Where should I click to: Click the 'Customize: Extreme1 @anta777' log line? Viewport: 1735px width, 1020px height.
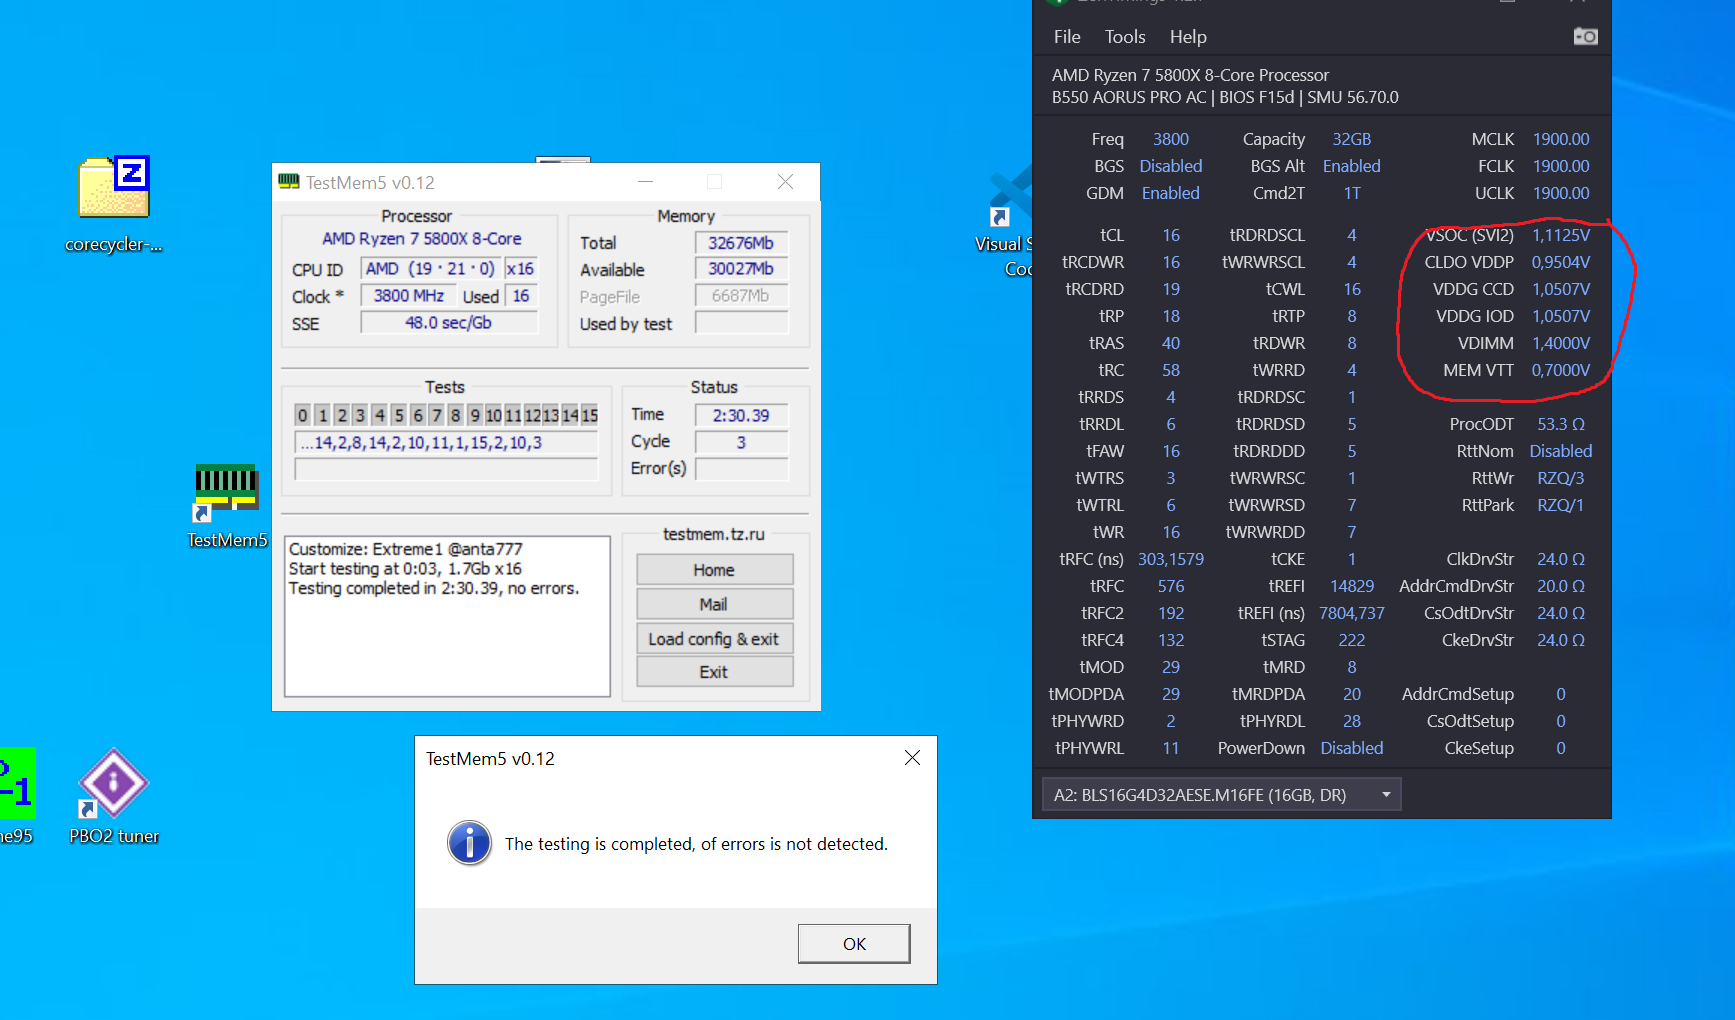click(x=405, y=549)
